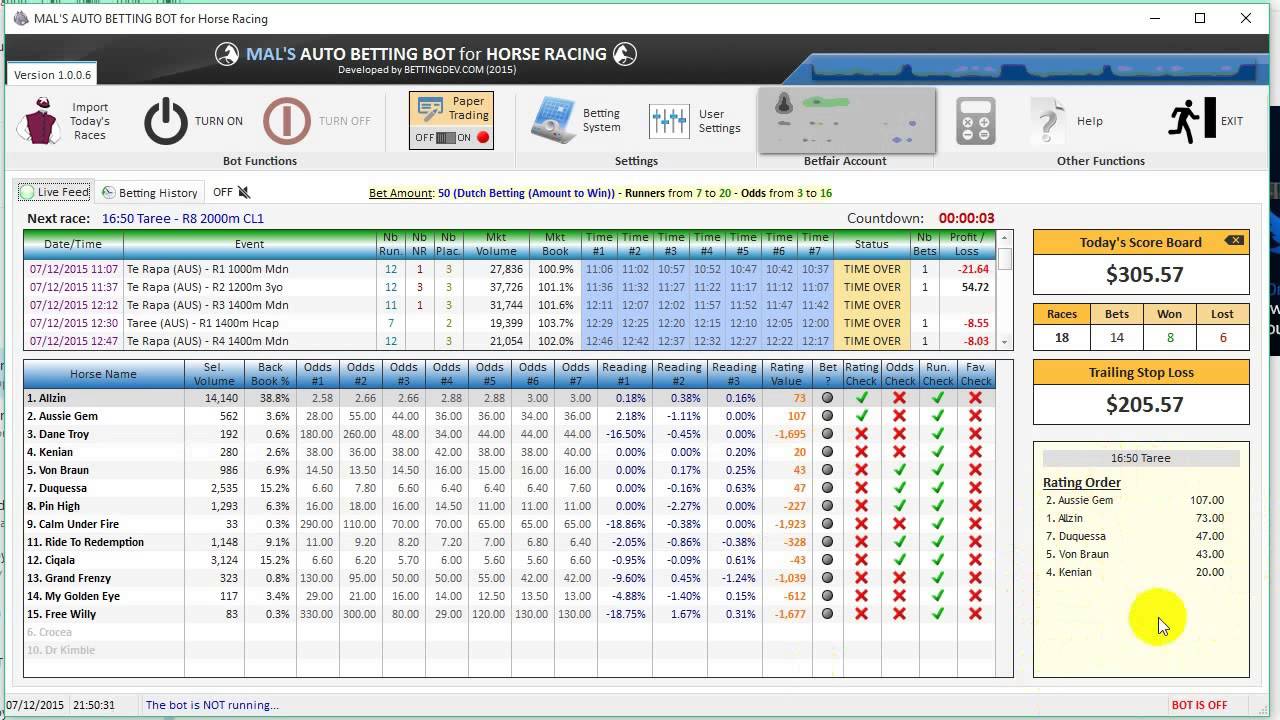Open the calculator tool icon

(975, 121)
